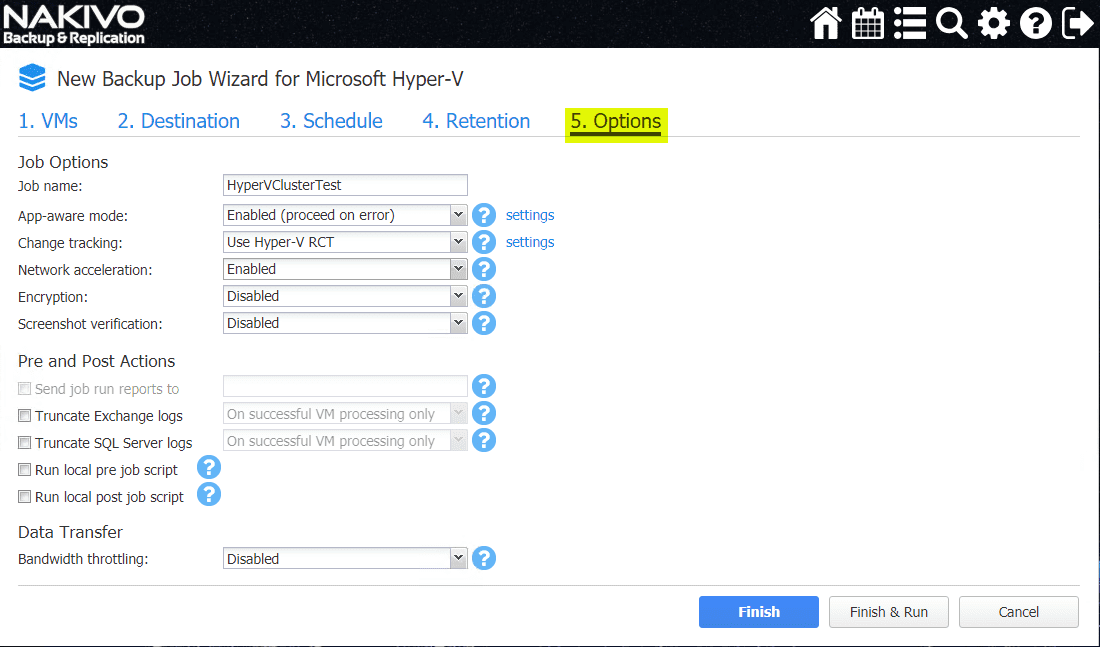The width and height of the screenshot is (1100, 647).
Task: Show help for Network acceleration
Action: 484,269
